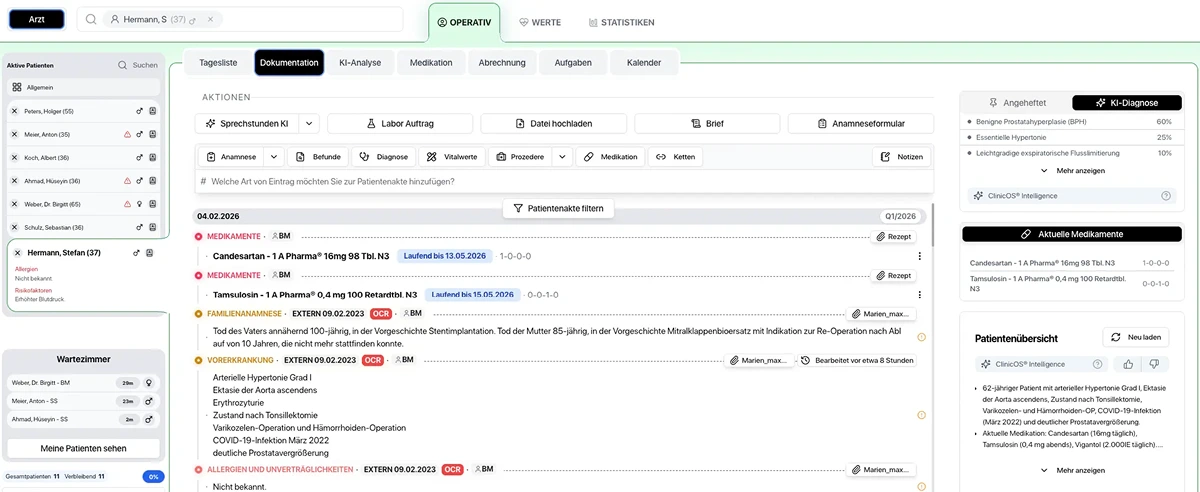This screenshot has height=492, width=1200.
Task: Expand Sprechstunden KI dropdown arrow
Action: (x=309, y=124)
